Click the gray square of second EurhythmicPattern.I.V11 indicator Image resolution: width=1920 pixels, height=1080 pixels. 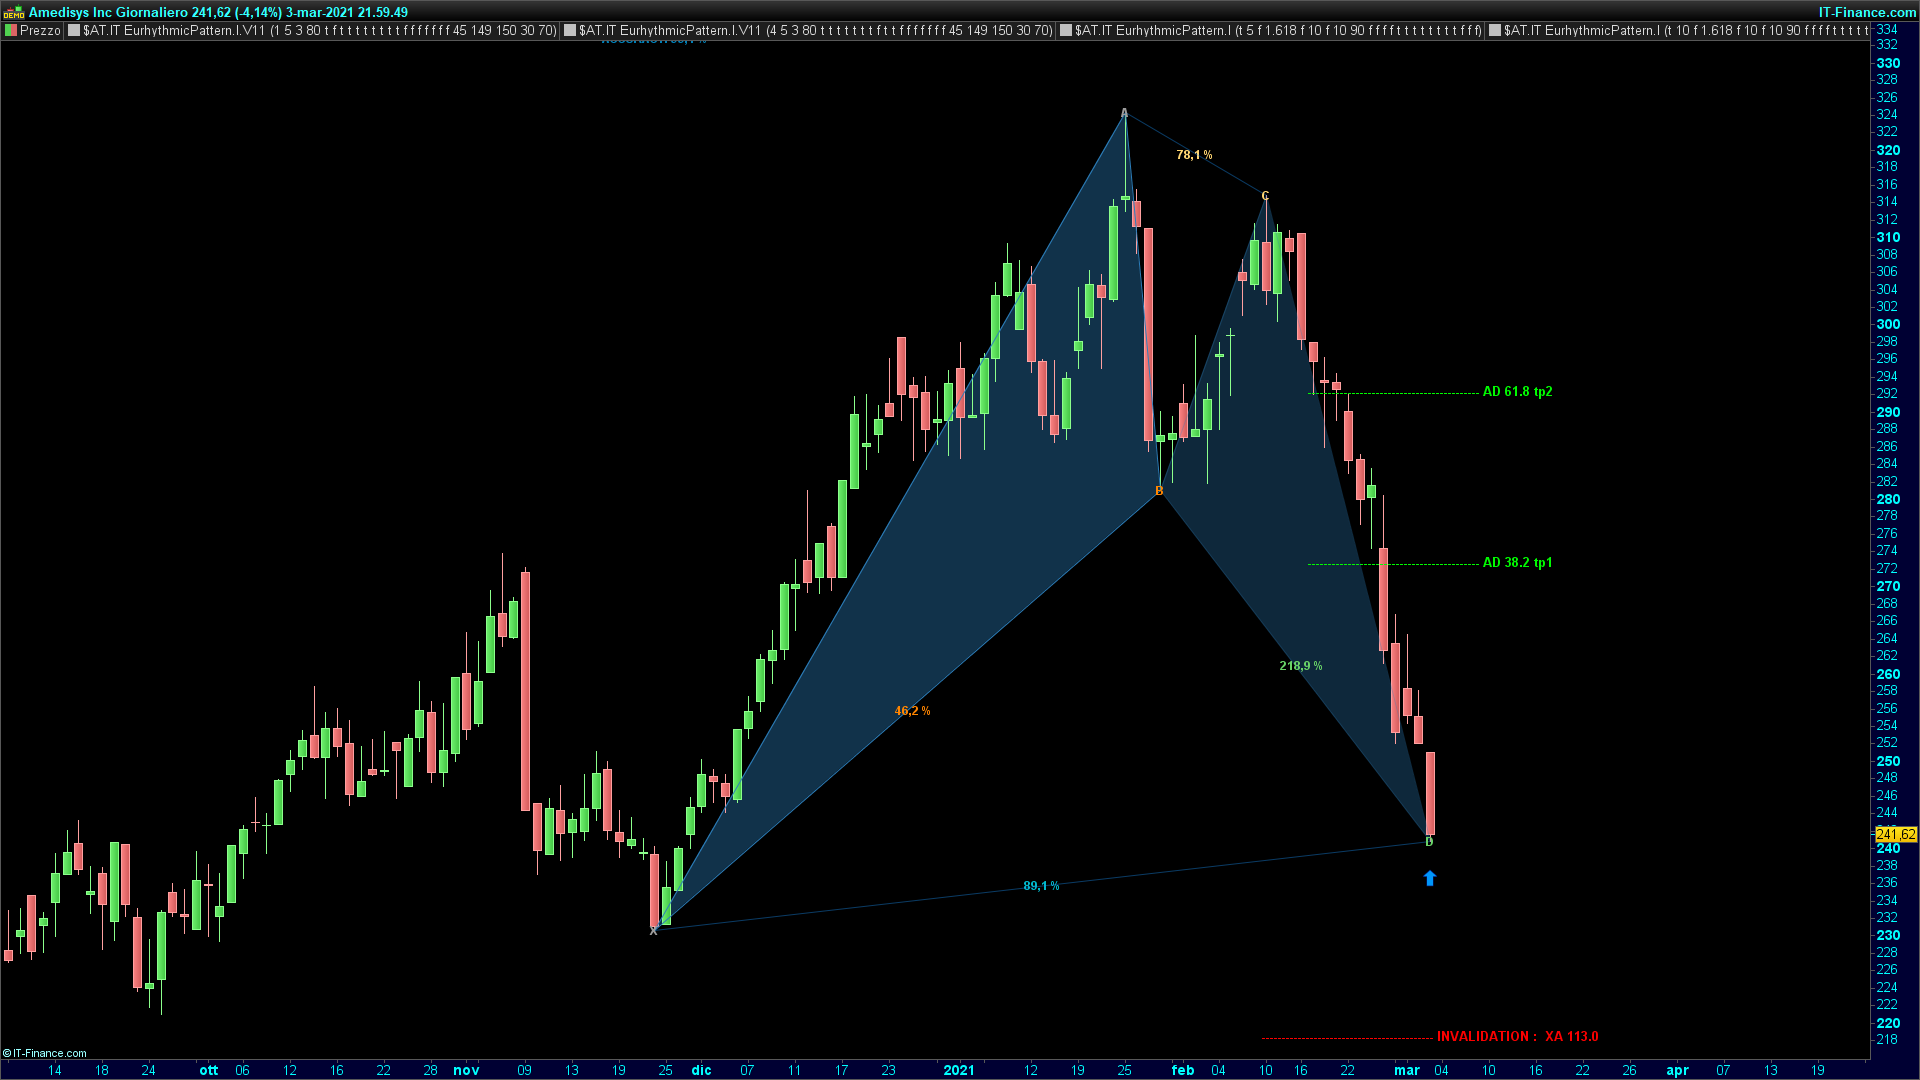click(x=570, y=31)
